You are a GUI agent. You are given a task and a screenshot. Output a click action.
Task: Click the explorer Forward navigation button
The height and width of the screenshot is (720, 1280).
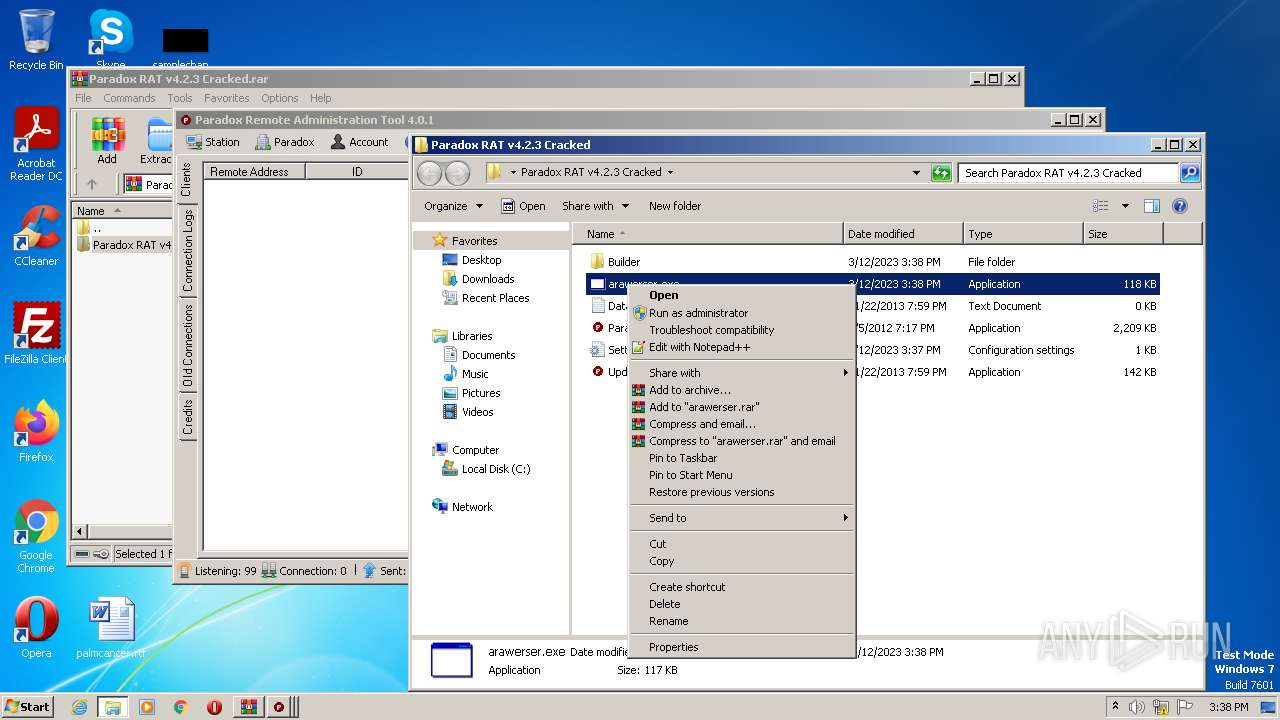[x=457, y=172]
